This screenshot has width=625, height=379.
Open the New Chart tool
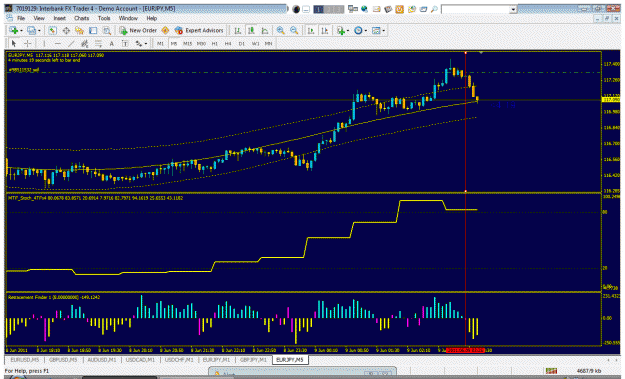coord(13,30)
